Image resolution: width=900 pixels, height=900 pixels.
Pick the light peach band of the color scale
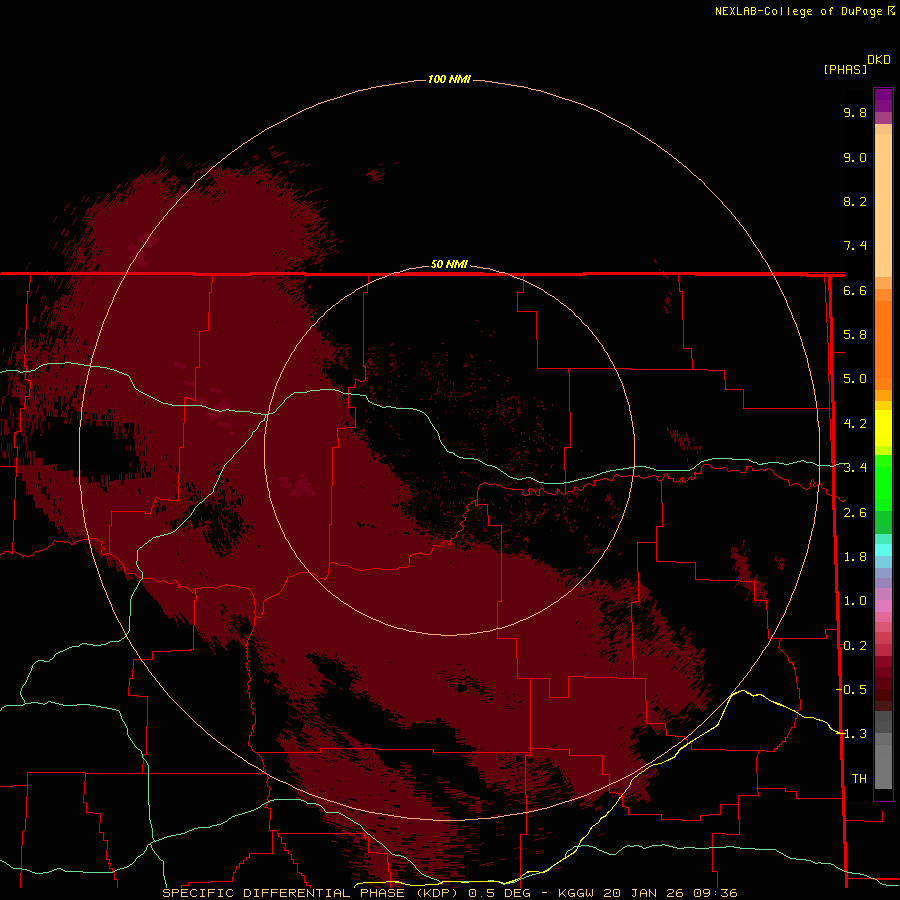883,205
